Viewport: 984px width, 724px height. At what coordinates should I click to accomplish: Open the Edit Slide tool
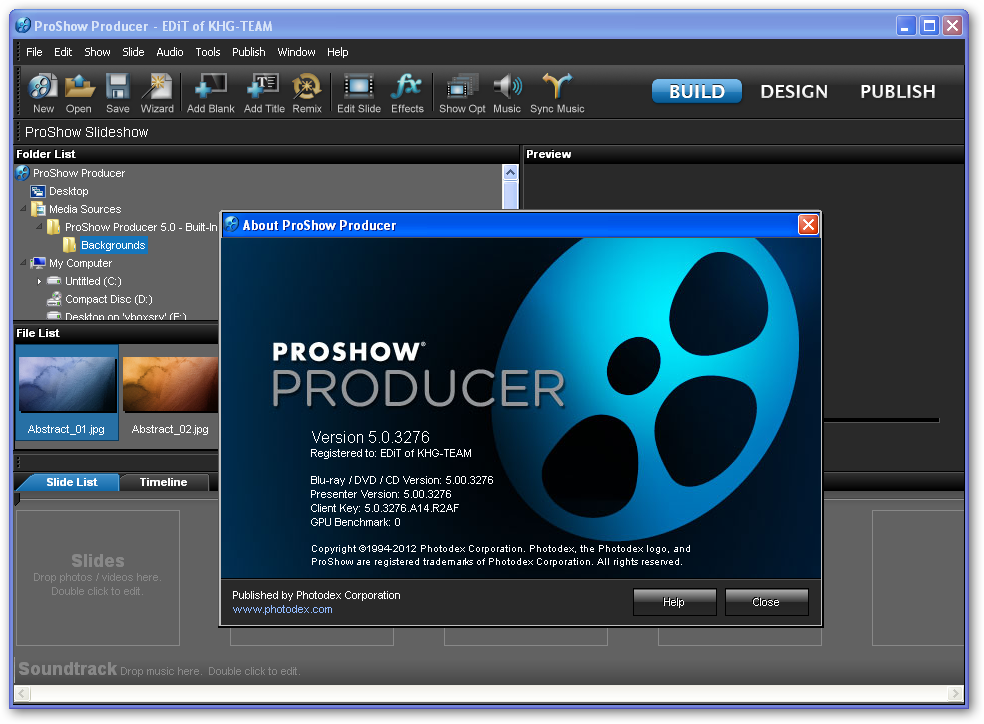click(x=359, y=93)
